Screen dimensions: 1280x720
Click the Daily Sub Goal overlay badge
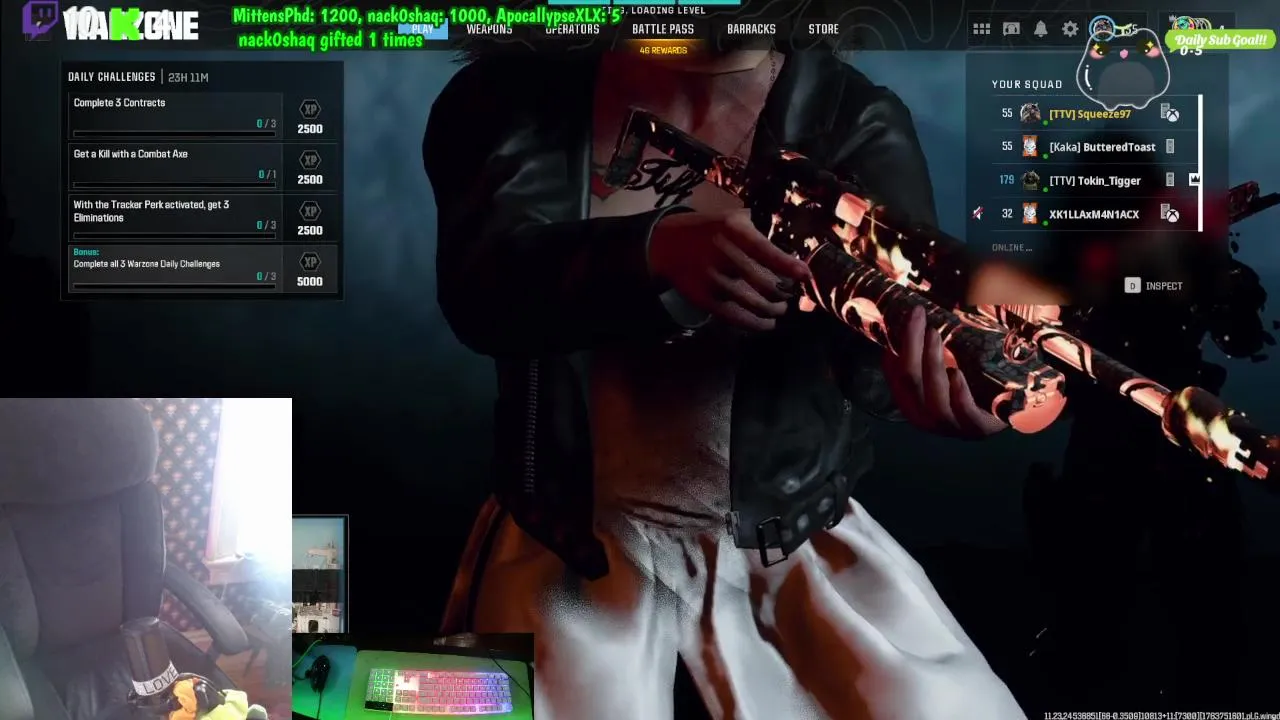coord(1221,40)
